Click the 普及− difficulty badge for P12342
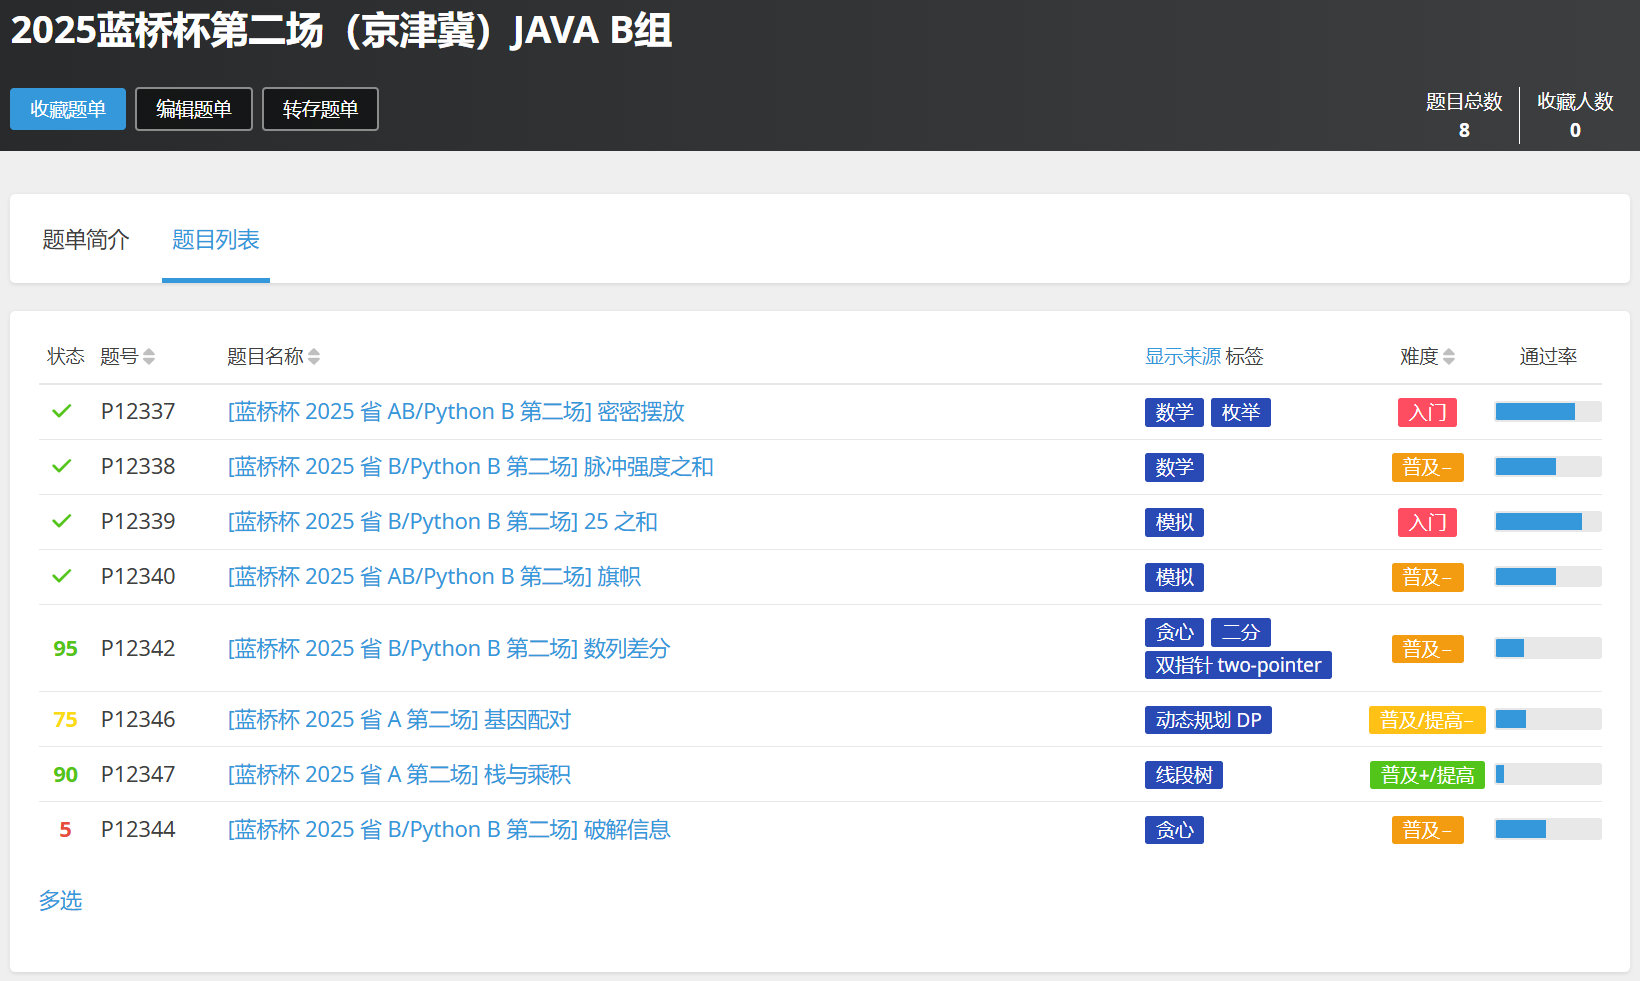Image resolution: width=1640 pixels, height=981 pixels. coord(1428,649)
